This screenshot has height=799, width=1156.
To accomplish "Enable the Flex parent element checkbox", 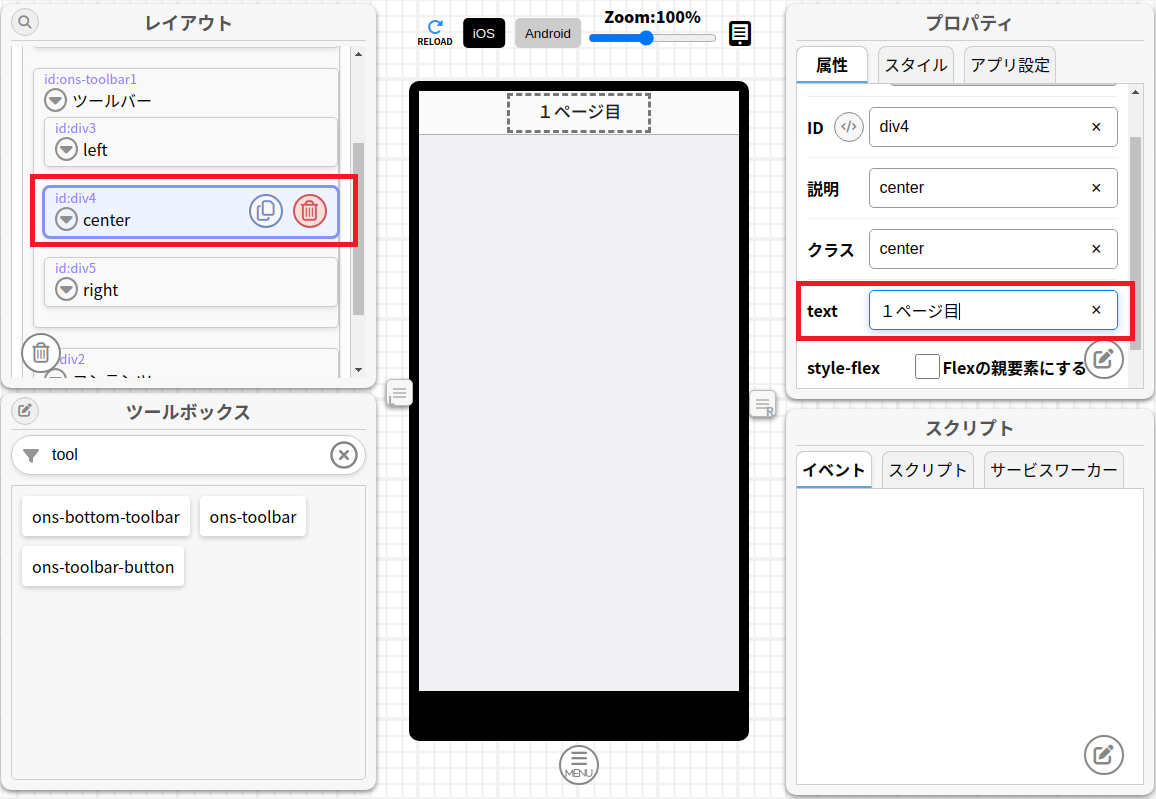I will coord(927,367).
